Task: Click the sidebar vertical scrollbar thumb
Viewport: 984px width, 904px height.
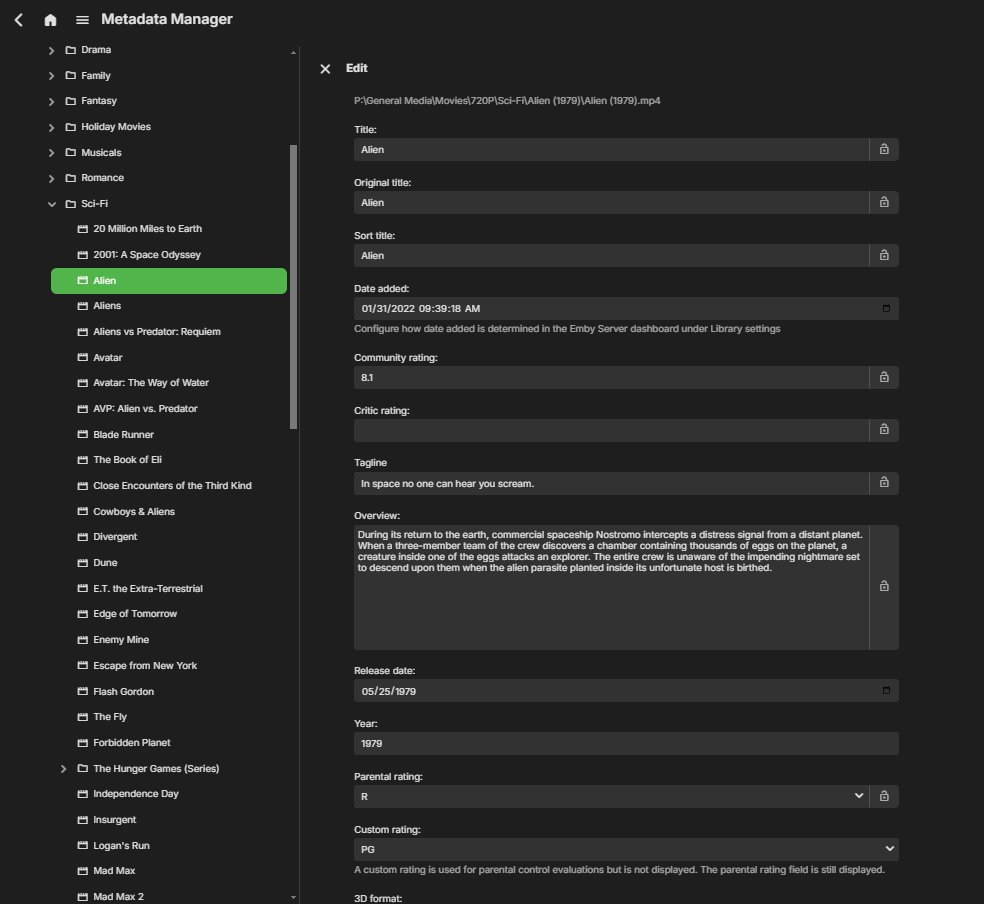Action: [293, 285]
